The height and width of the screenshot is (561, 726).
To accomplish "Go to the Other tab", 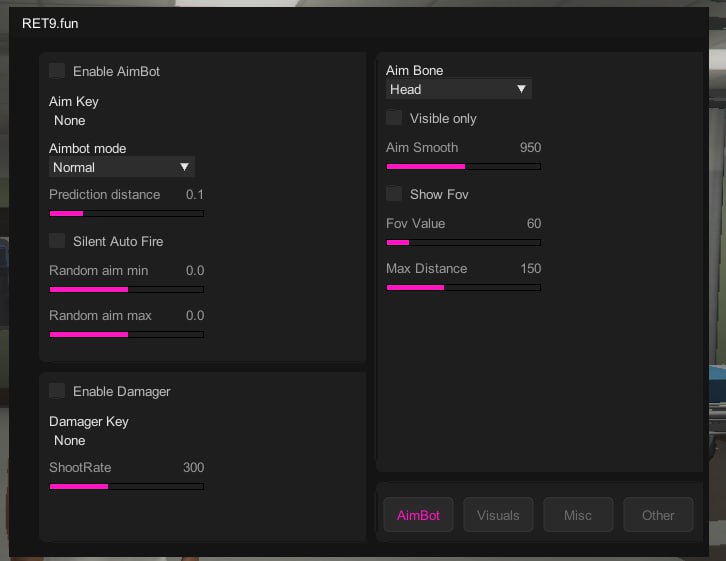I will click(658, 515).
